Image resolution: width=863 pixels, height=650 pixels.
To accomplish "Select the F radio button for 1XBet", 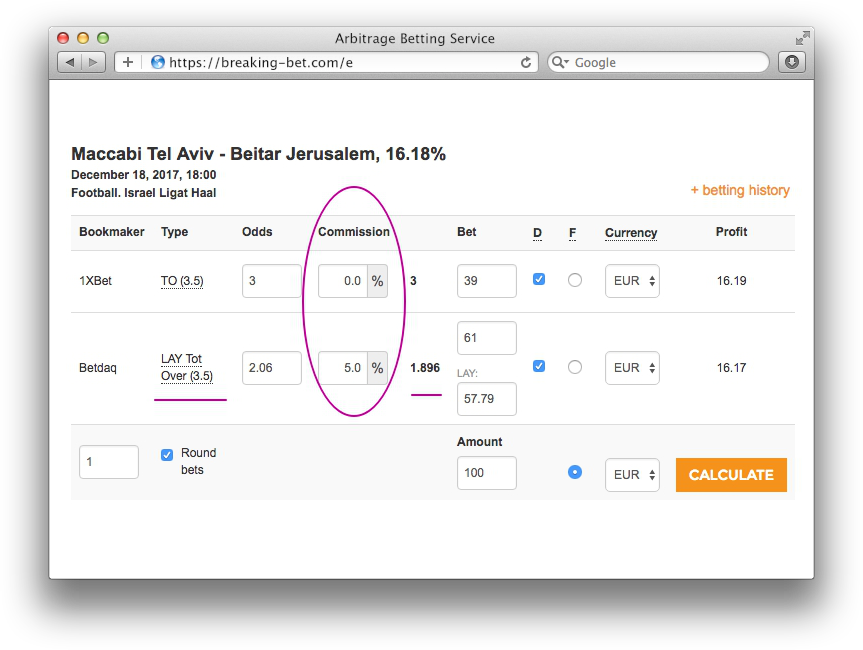I will (x=575, y=280).
